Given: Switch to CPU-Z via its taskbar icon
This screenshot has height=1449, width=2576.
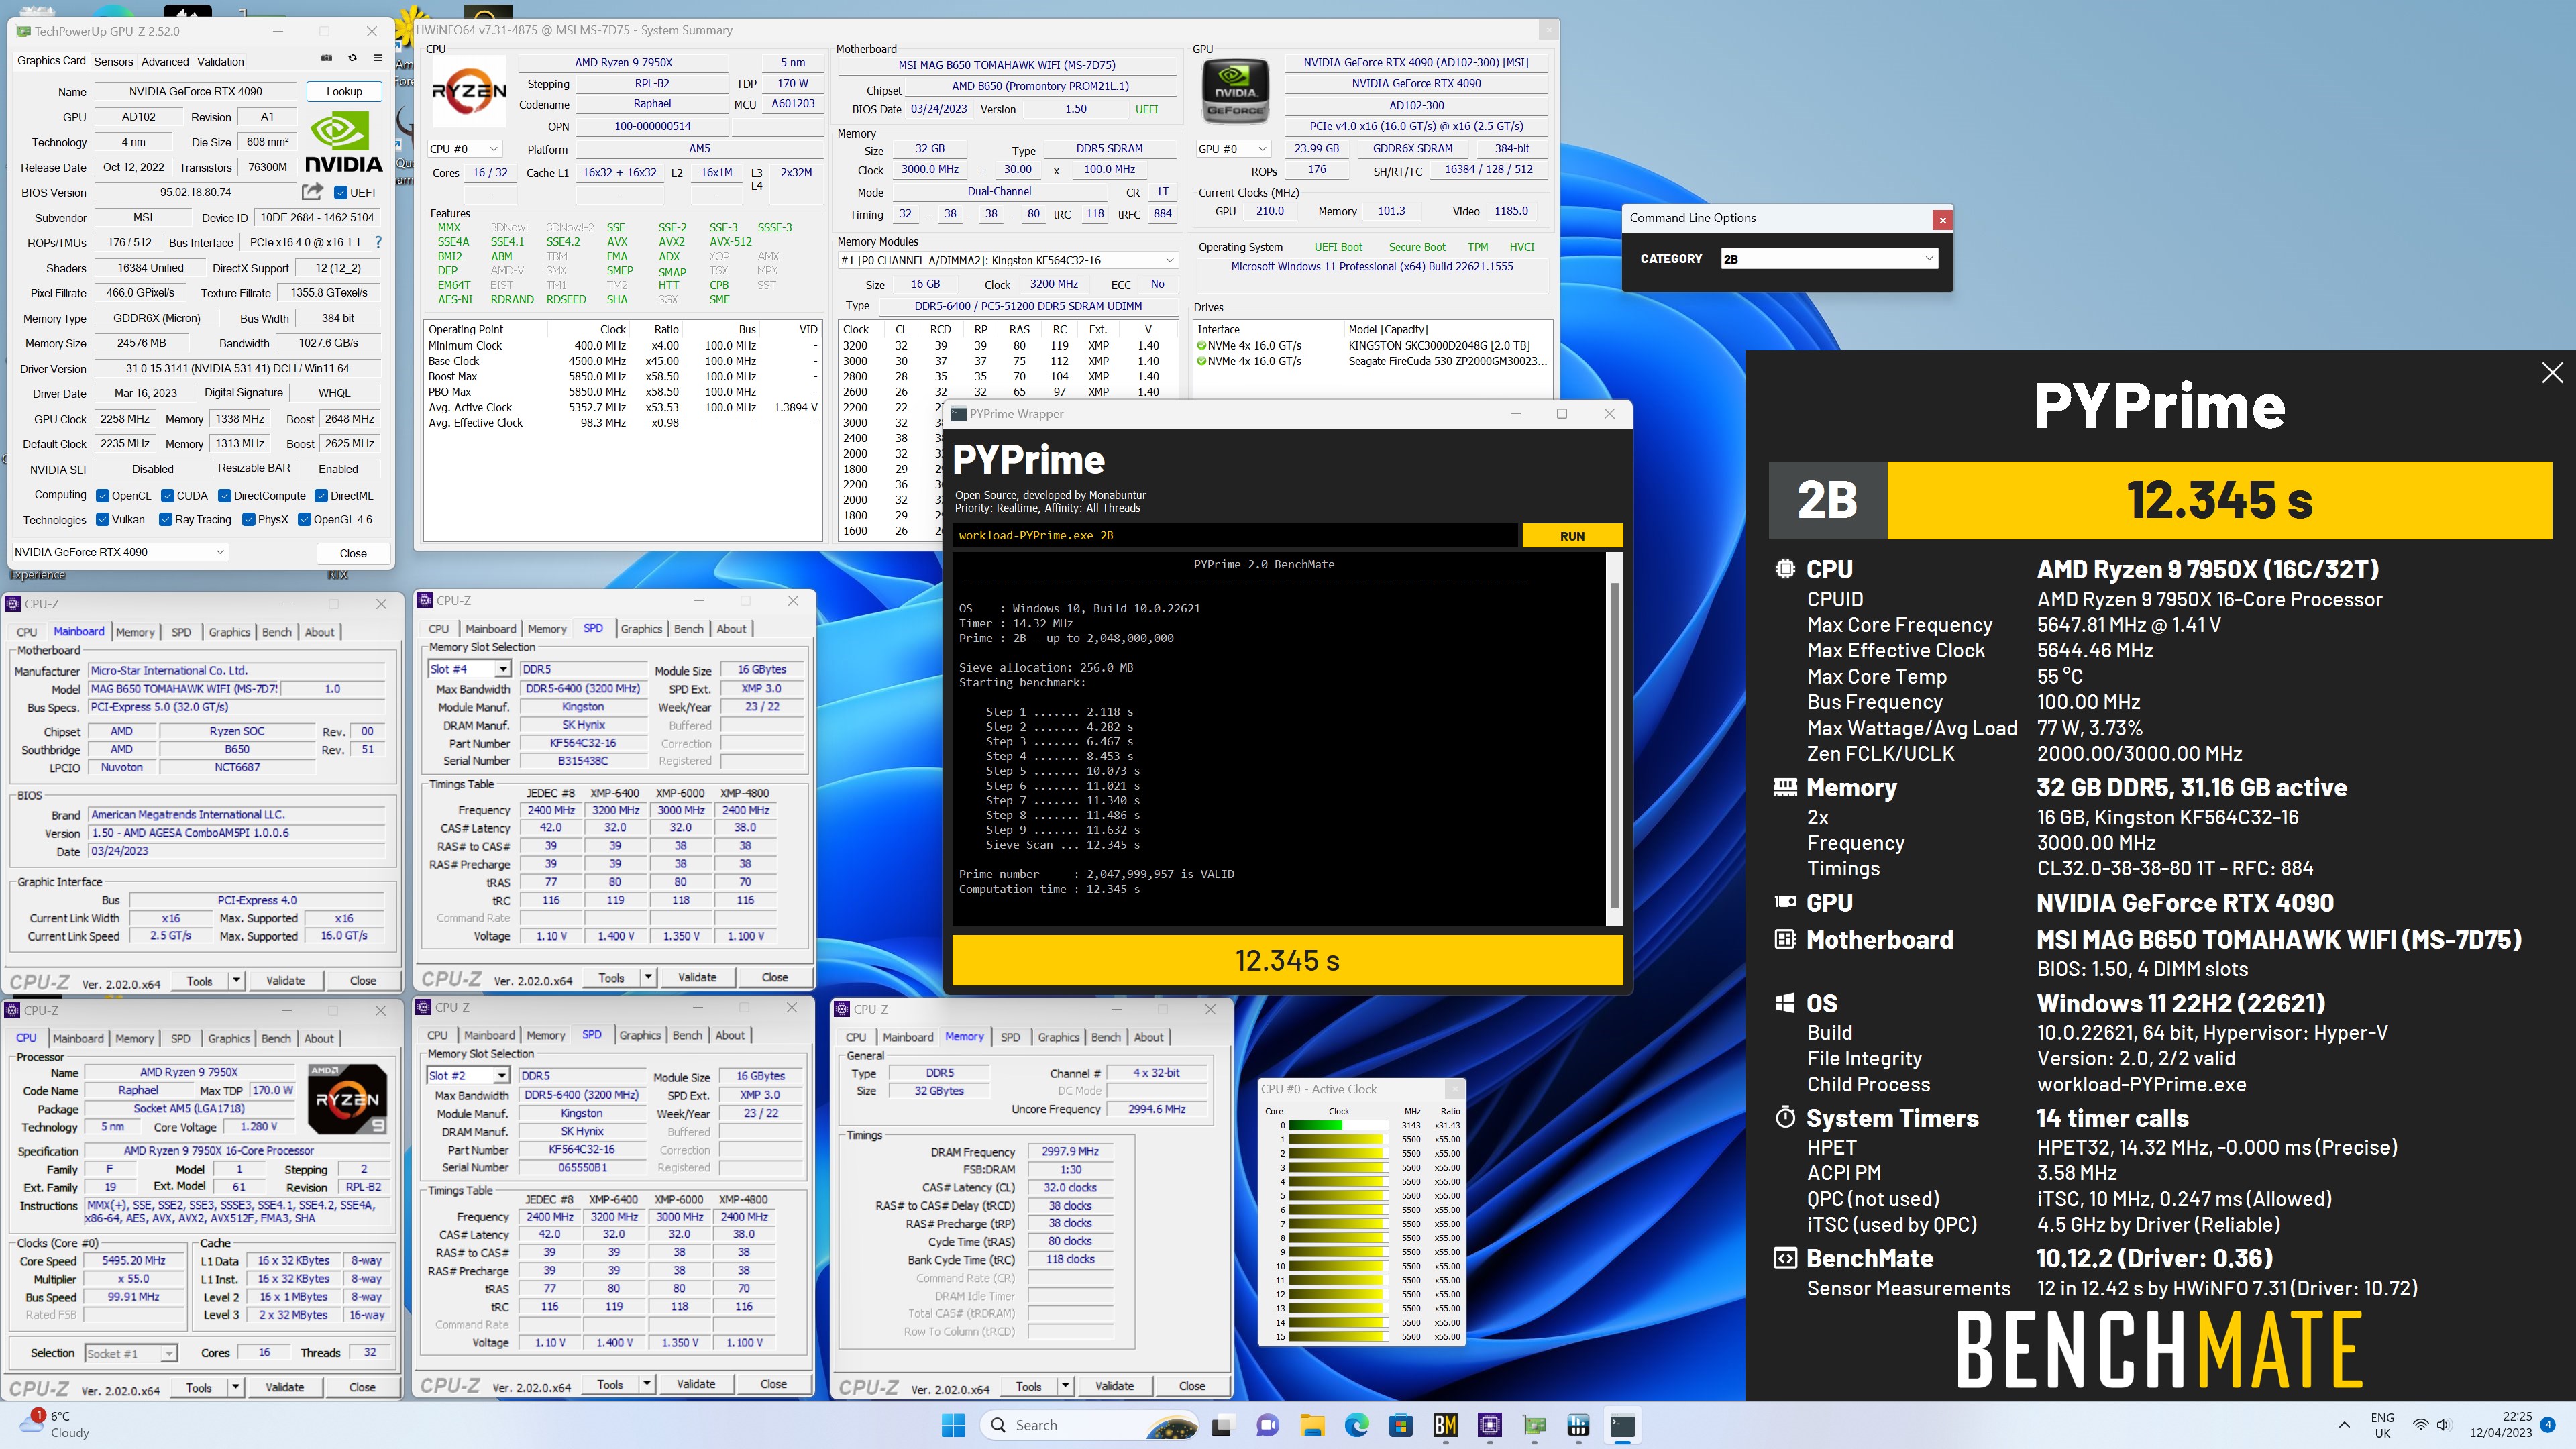Looking at the screenshot, I should click(x=1490, y=1425).
